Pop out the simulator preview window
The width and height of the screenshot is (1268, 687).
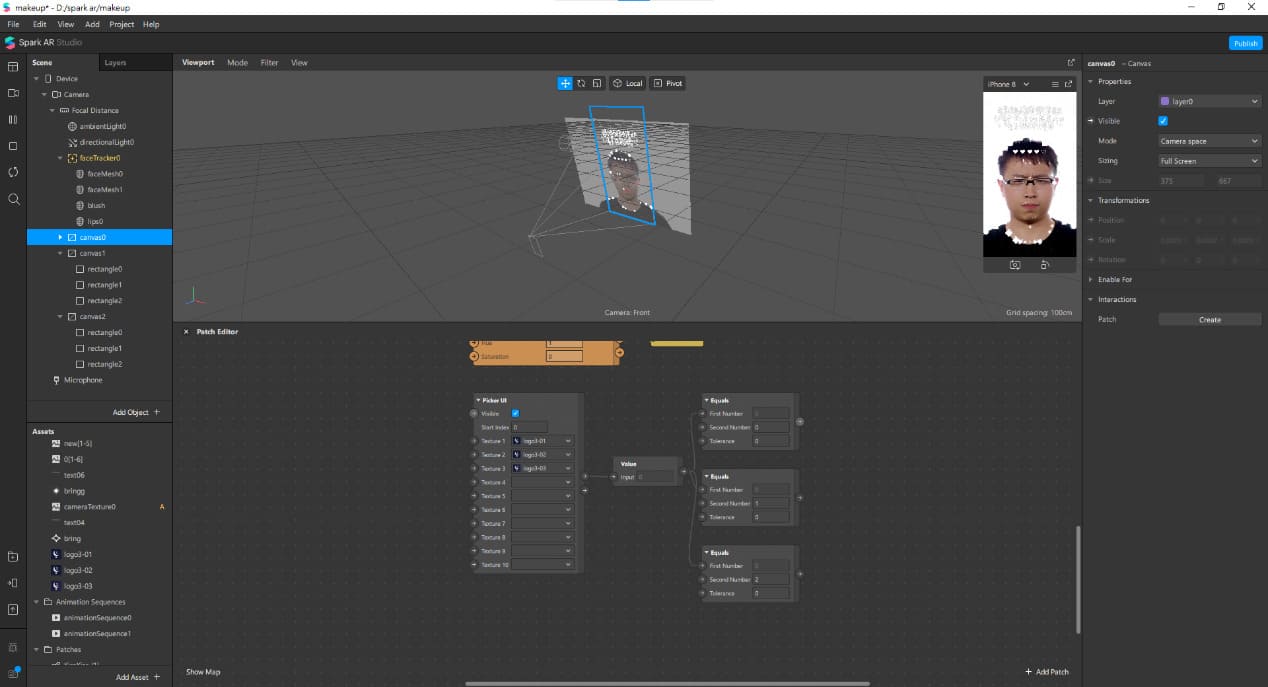[1068, 84]
